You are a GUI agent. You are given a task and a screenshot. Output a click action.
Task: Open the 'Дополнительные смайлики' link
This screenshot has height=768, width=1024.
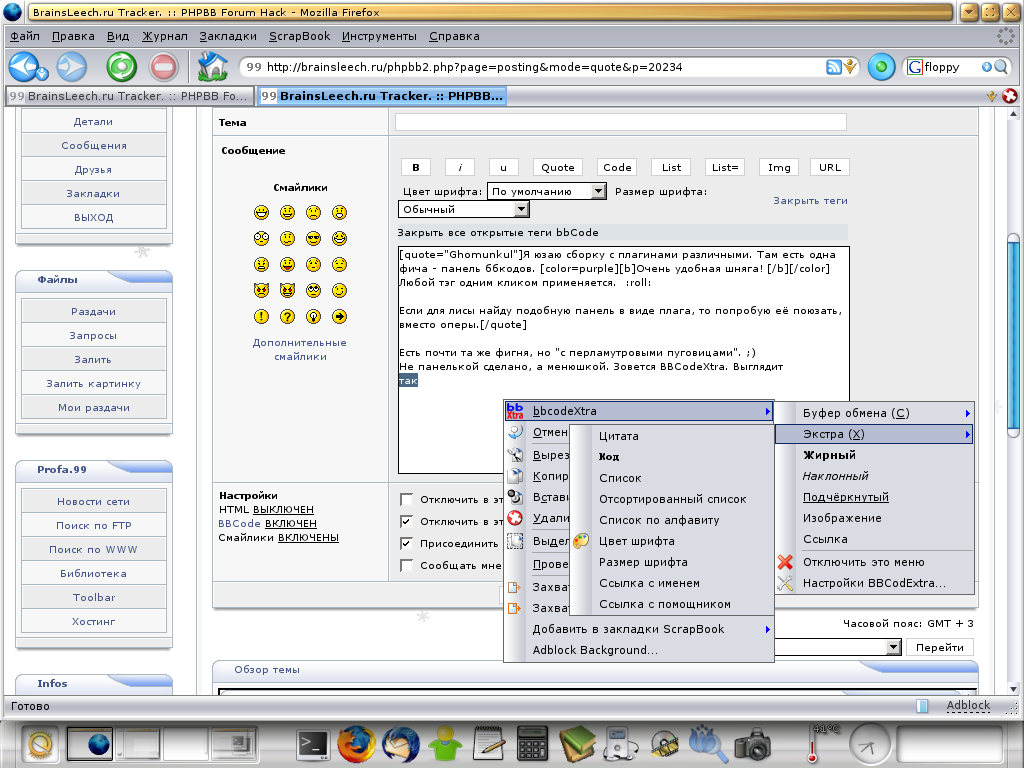coord(300,349)
